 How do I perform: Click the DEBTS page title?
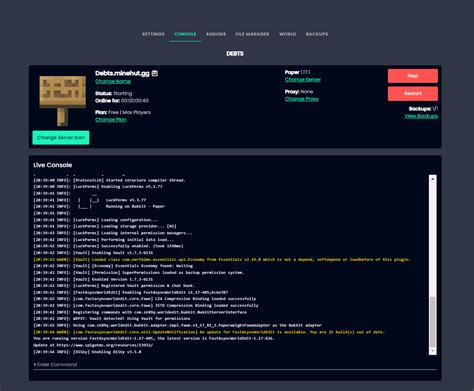coord(235,54)
